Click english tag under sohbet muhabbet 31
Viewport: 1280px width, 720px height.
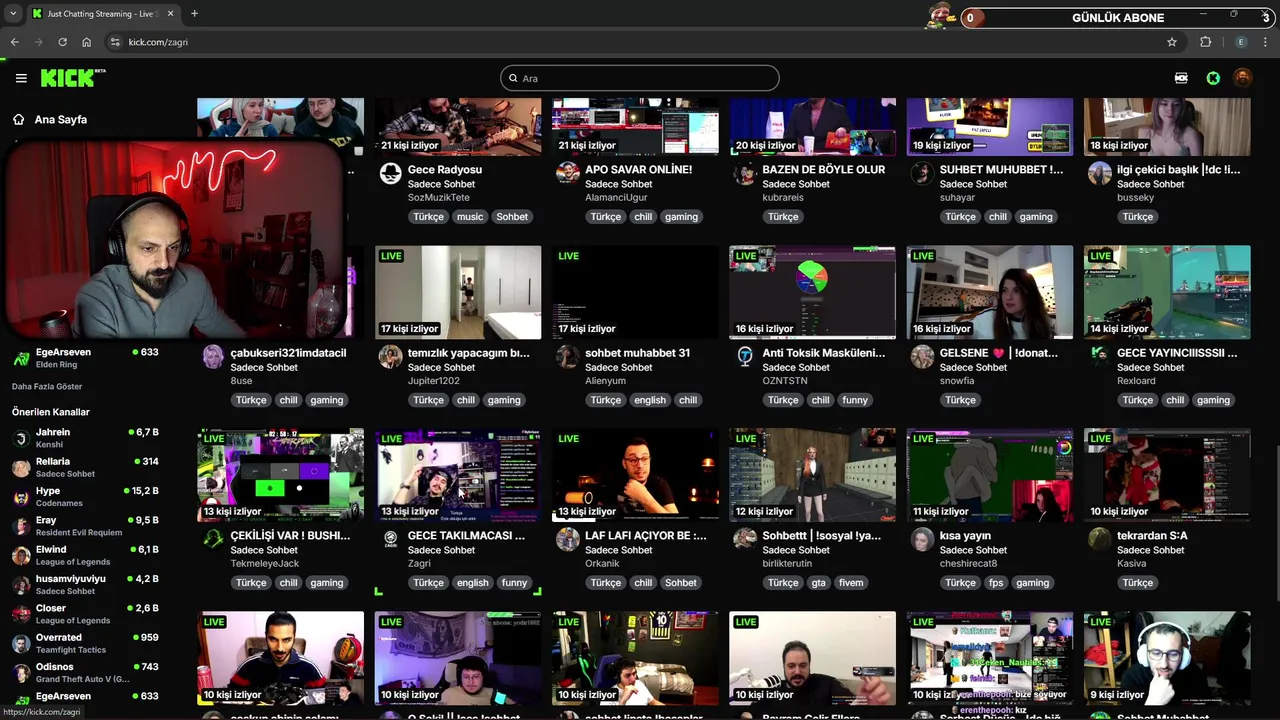pos(650,400)
